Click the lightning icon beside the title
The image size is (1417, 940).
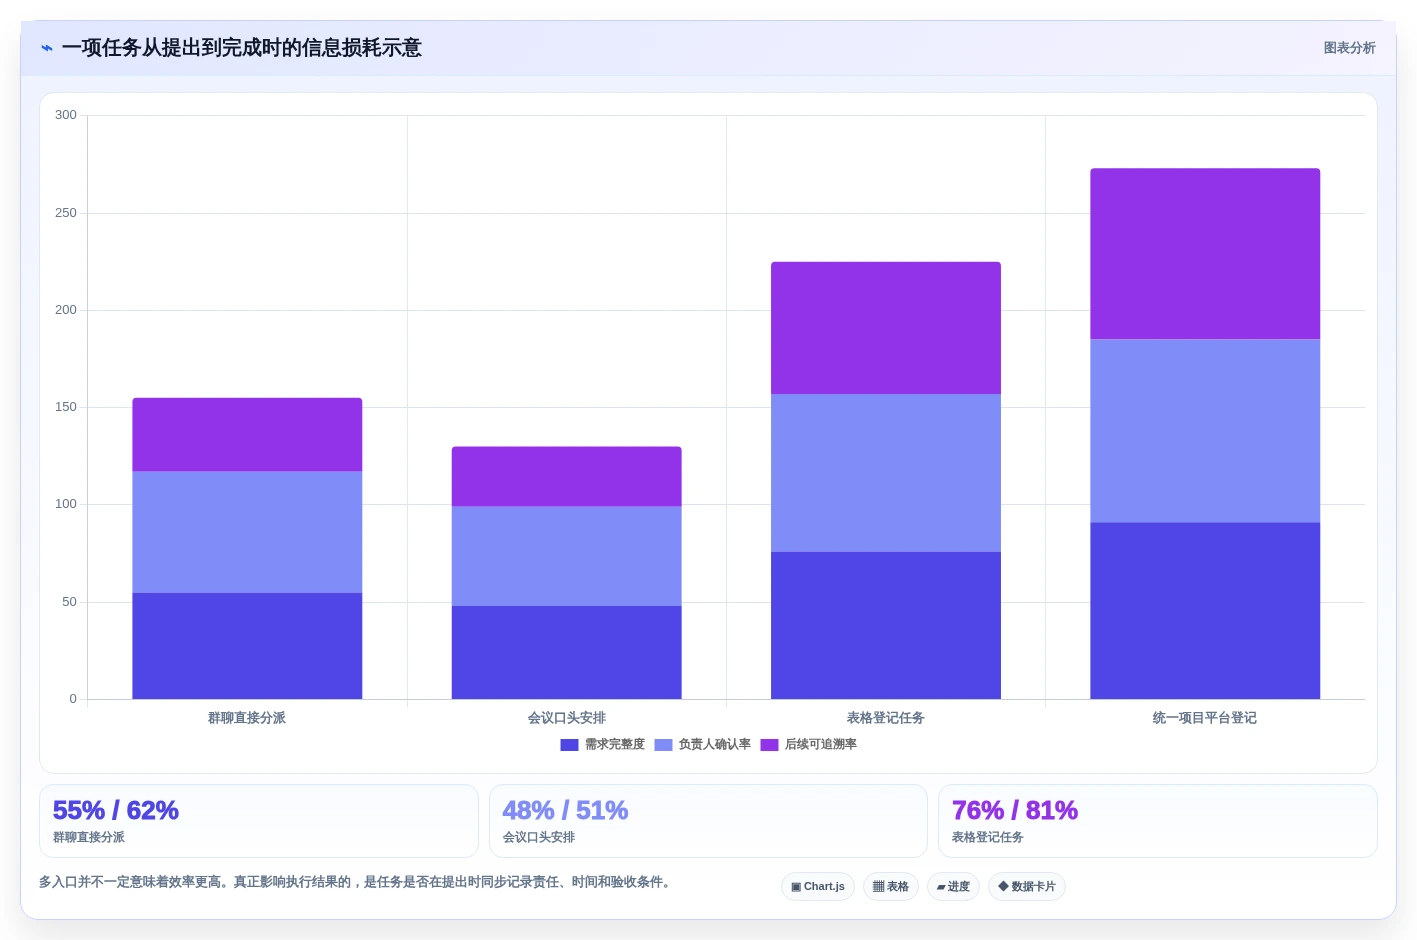(x=47, y=48)
